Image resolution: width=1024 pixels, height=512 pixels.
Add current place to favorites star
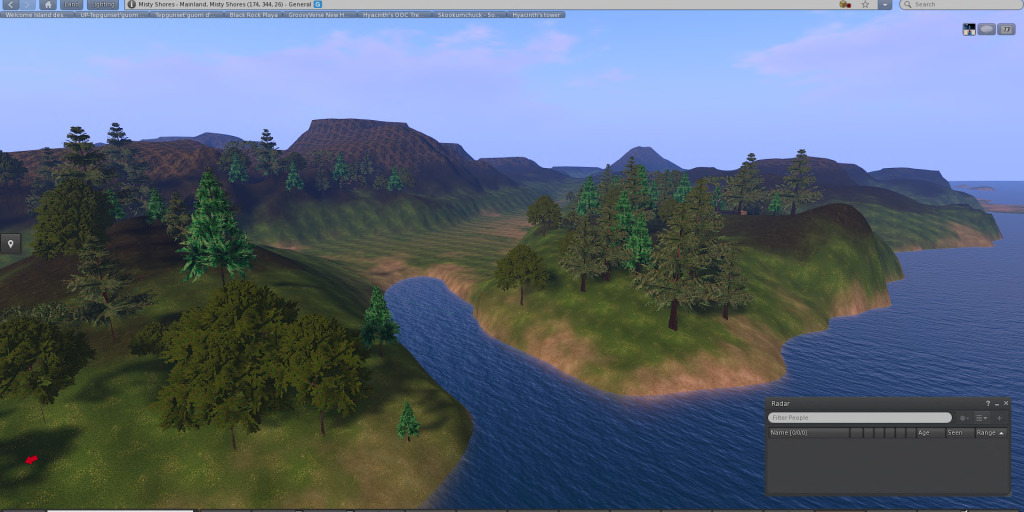865,5
